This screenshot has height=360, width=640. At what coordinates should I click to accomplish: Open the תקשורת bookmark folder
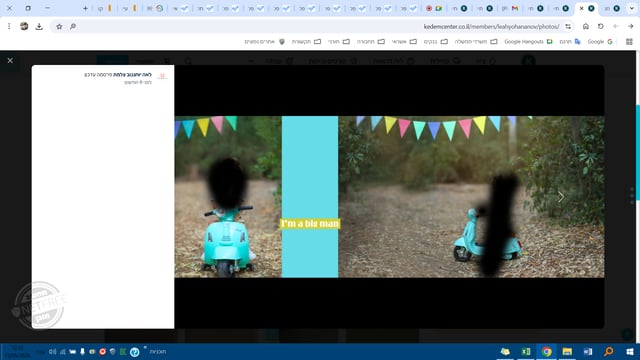[306, 42]
